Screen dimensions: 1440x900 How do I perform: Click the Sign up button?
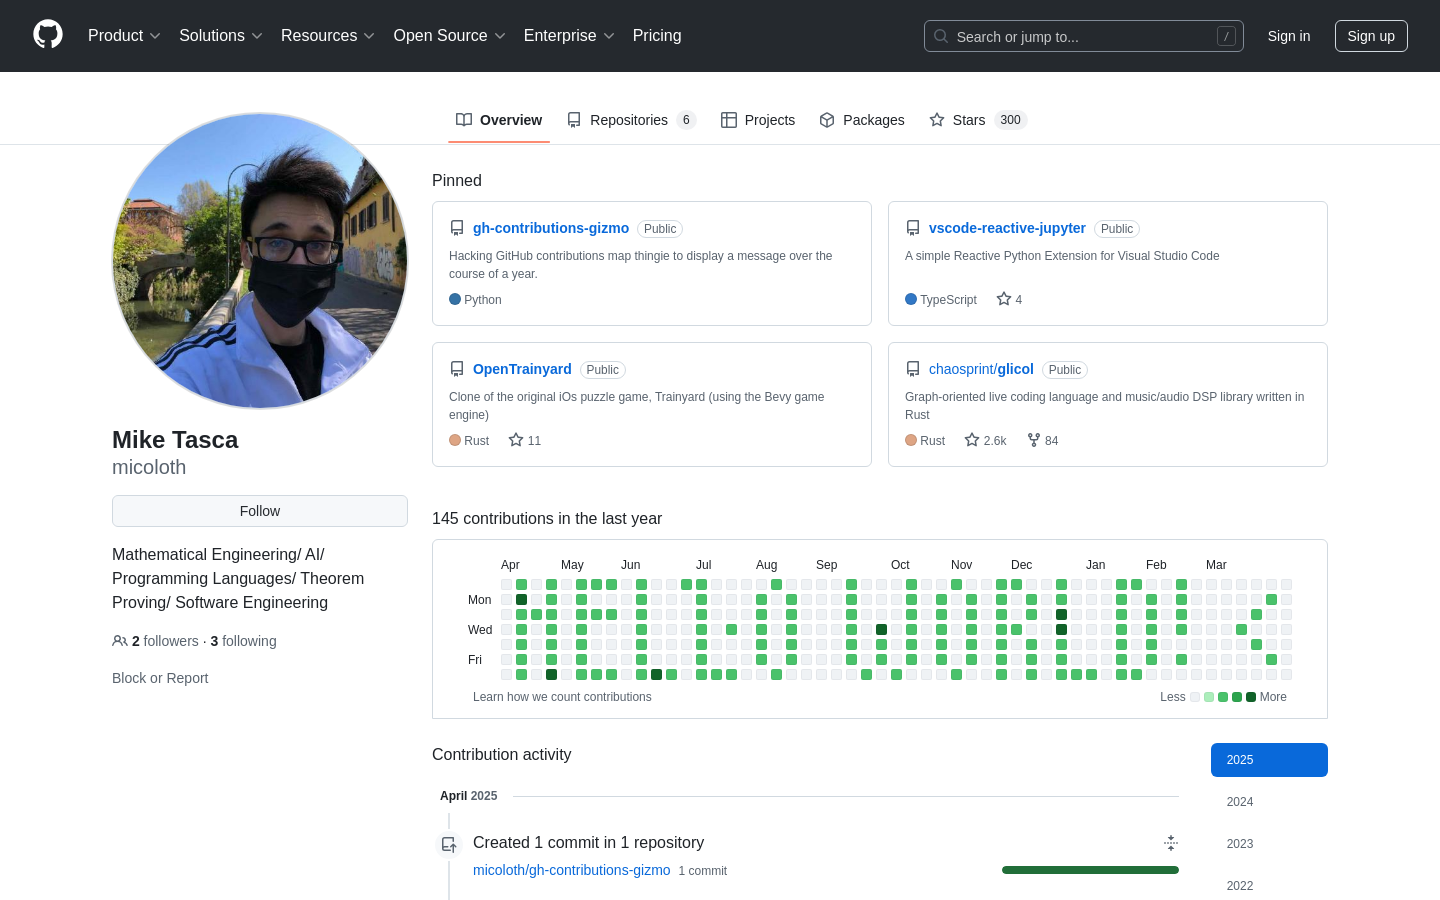point(1371,36)
